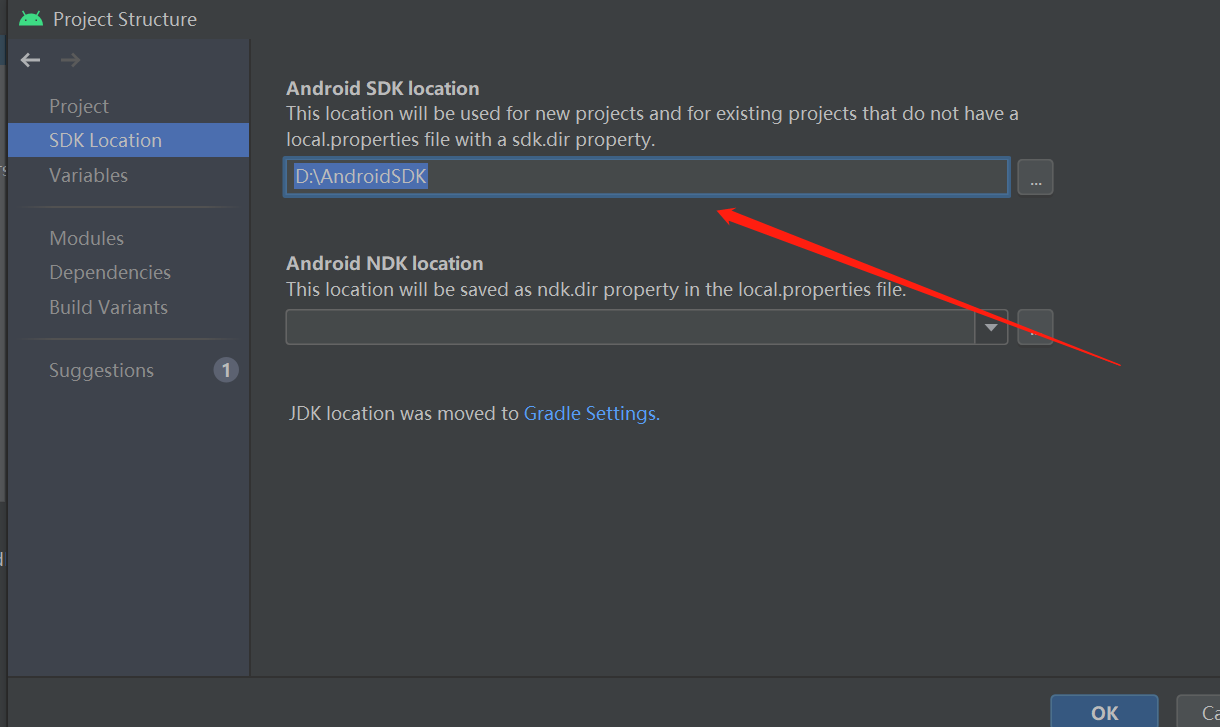Open the Gradle Settings link
Image resolution: width=1220 pixels, height=727 pixels.
coord(591,413)
